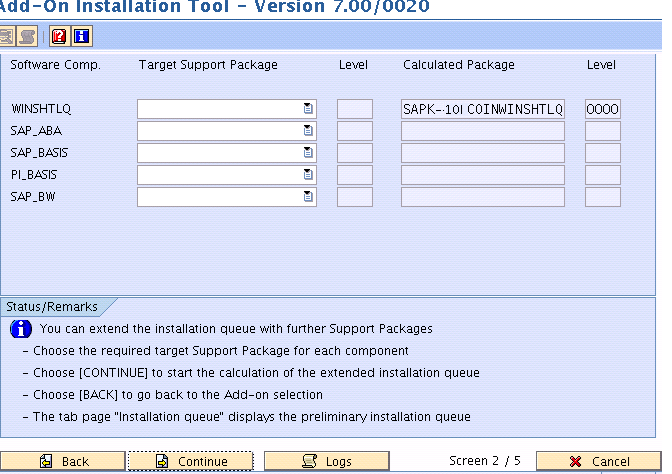This screenshot has width=672, height=474.
Task: Click the first toolbar icon left of the scroll
Action: [x=7, y=36]
